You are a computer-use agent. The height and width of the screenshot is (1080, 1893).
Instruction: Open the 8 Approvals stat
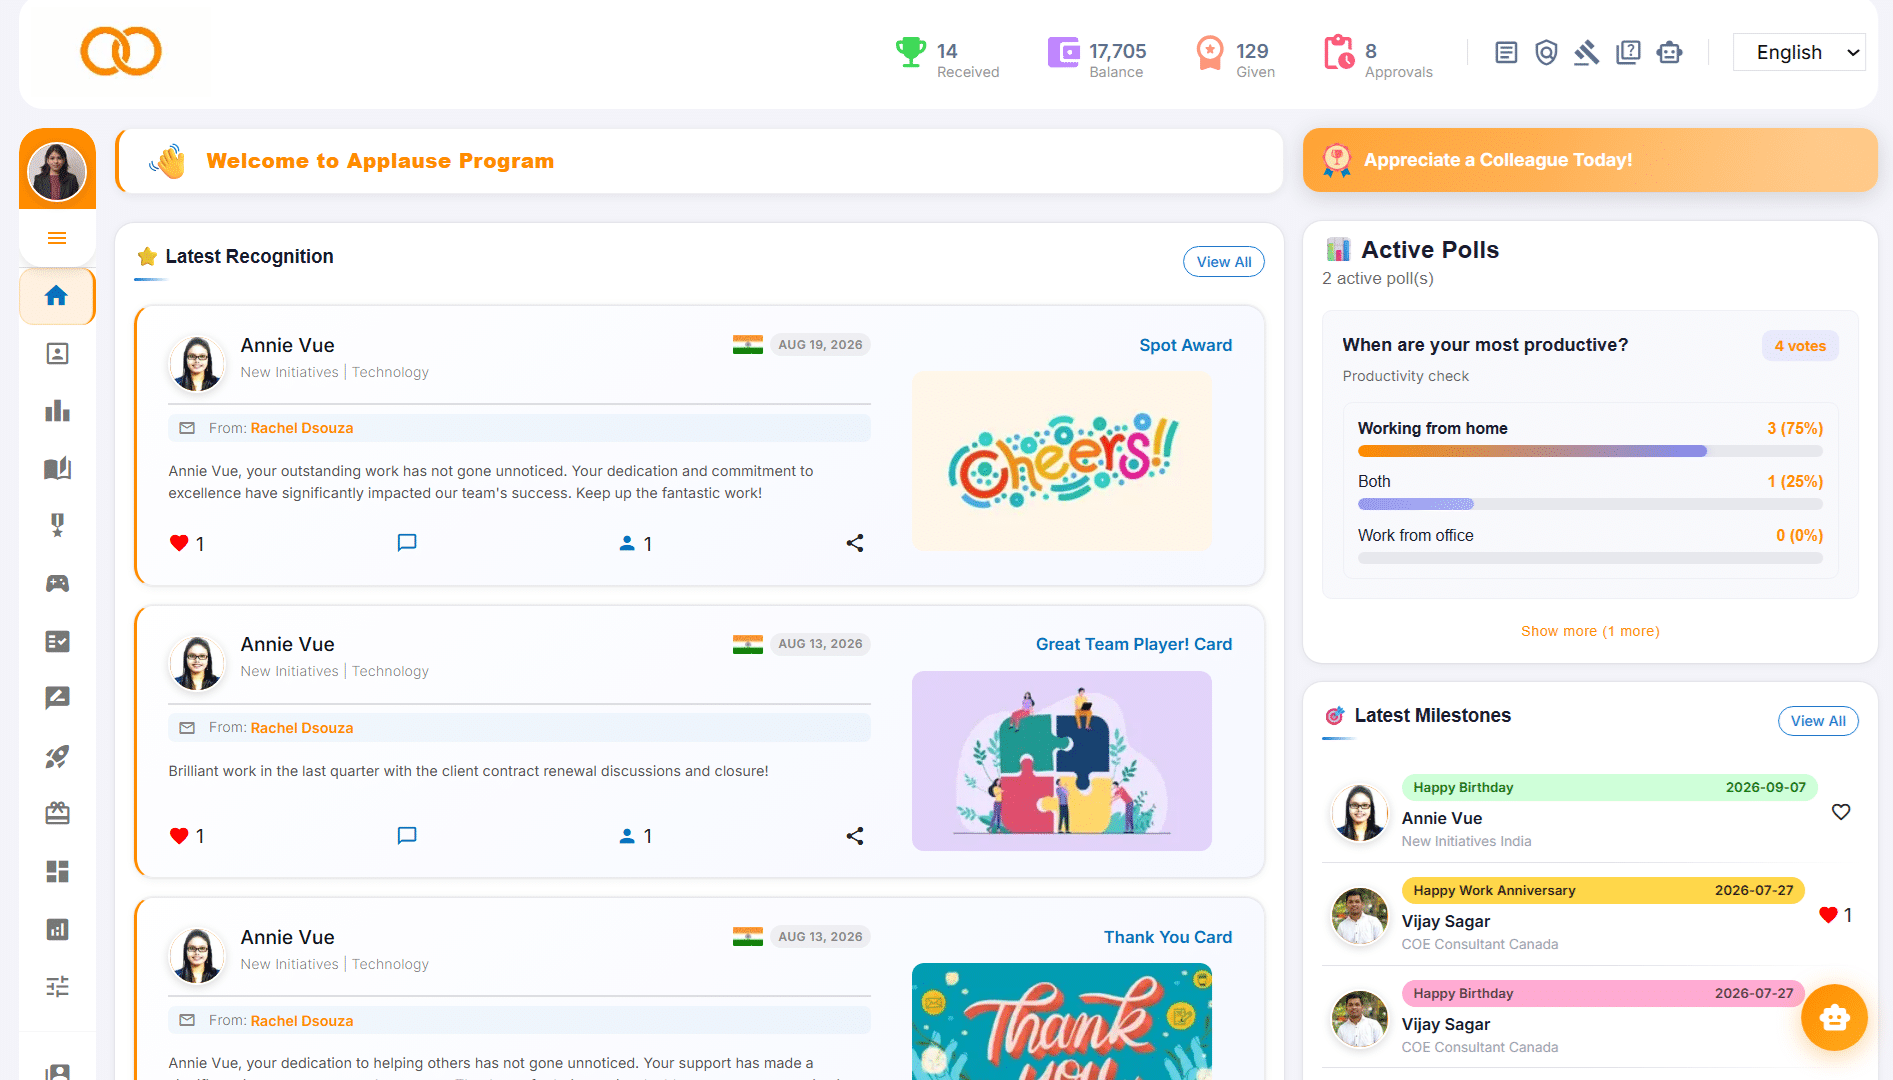coord(1378,59)
